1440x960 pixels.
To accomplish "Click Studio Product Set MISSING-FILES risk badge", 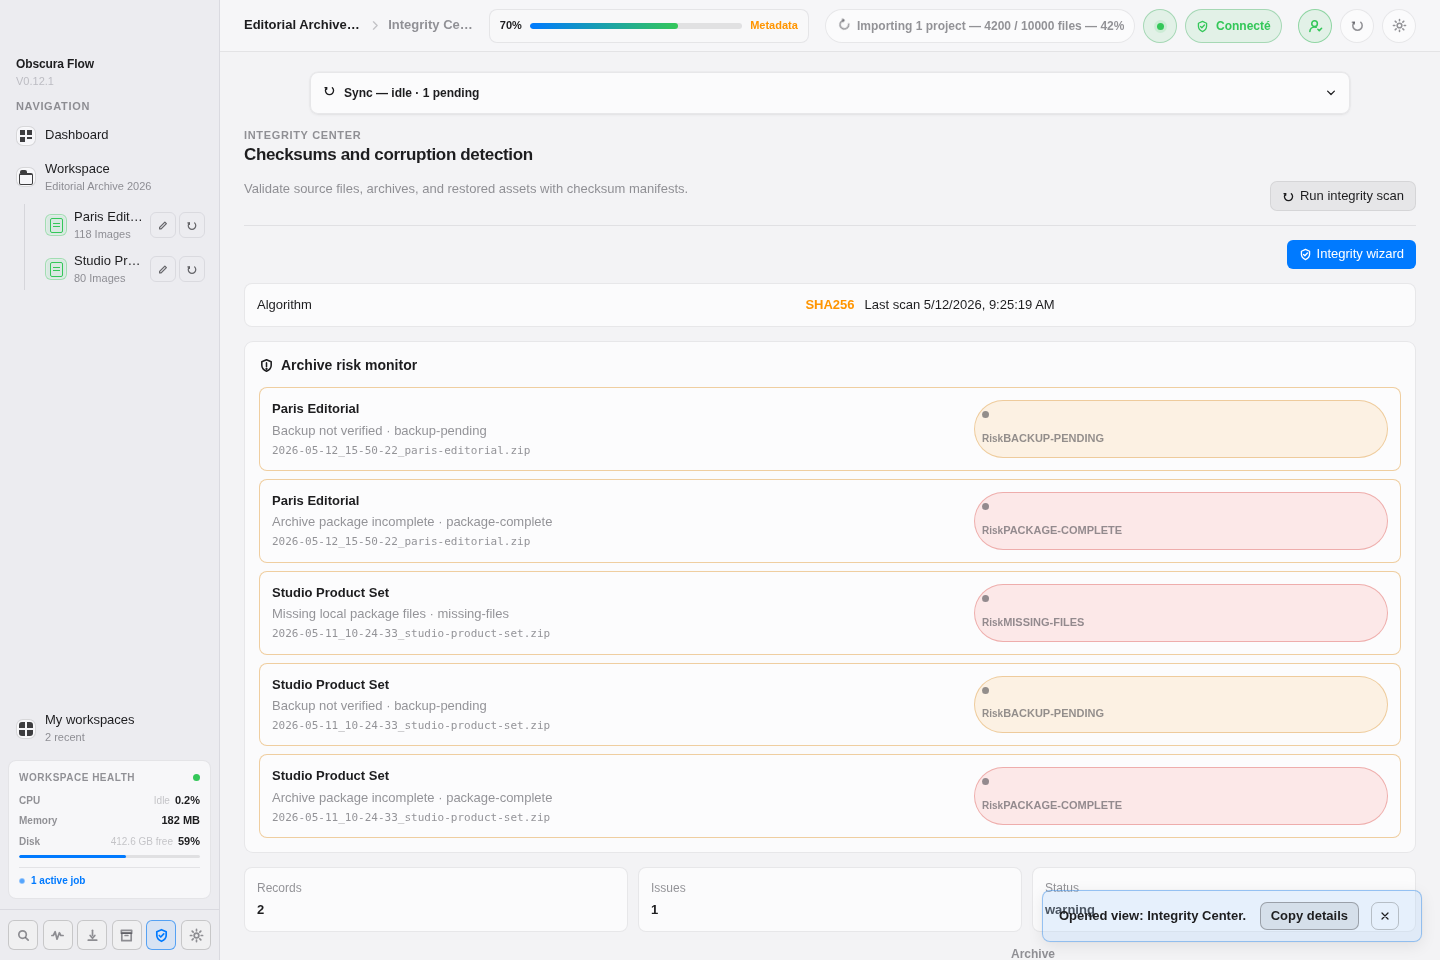I will 1181,613.
